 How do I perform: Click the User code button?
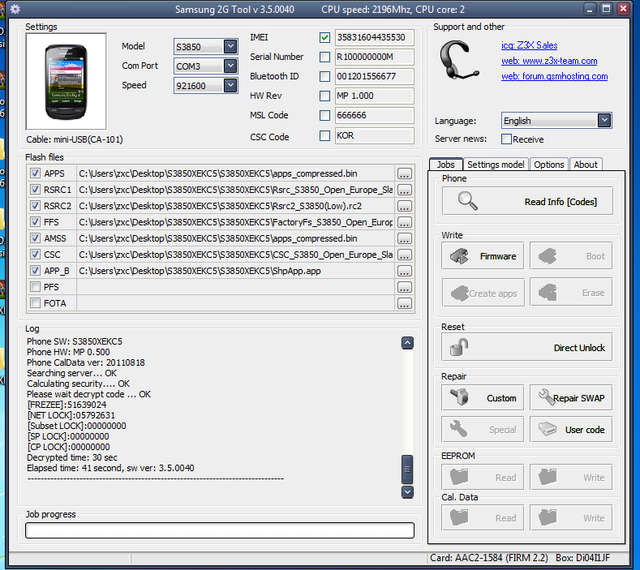(x=571, y=429)
